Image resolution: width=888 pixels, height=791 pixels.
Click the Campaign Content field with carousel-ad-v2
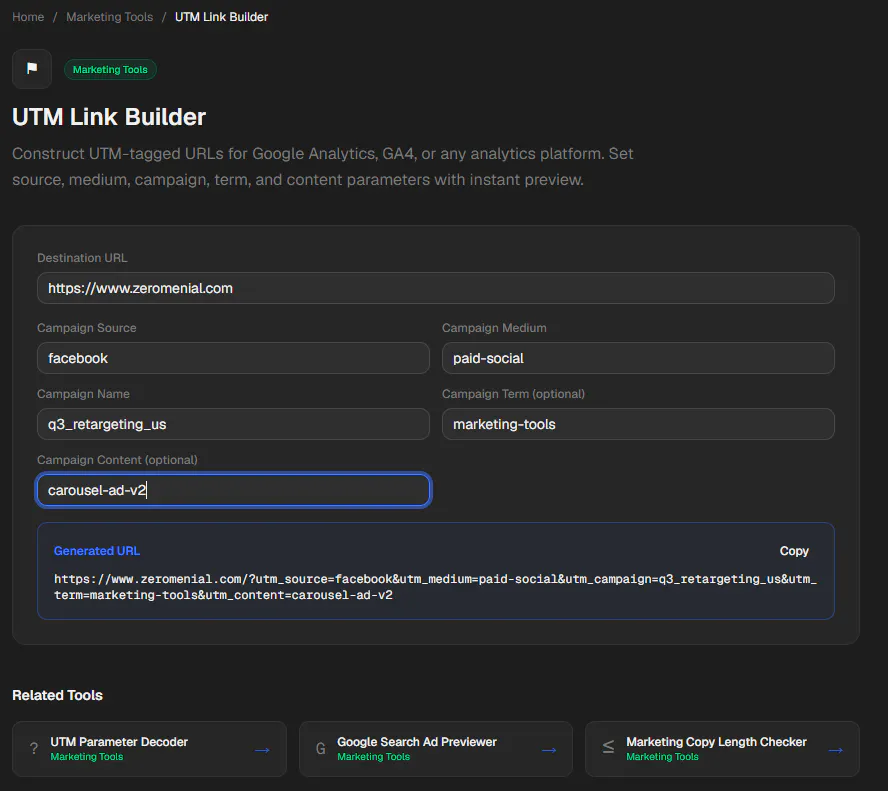233,490
